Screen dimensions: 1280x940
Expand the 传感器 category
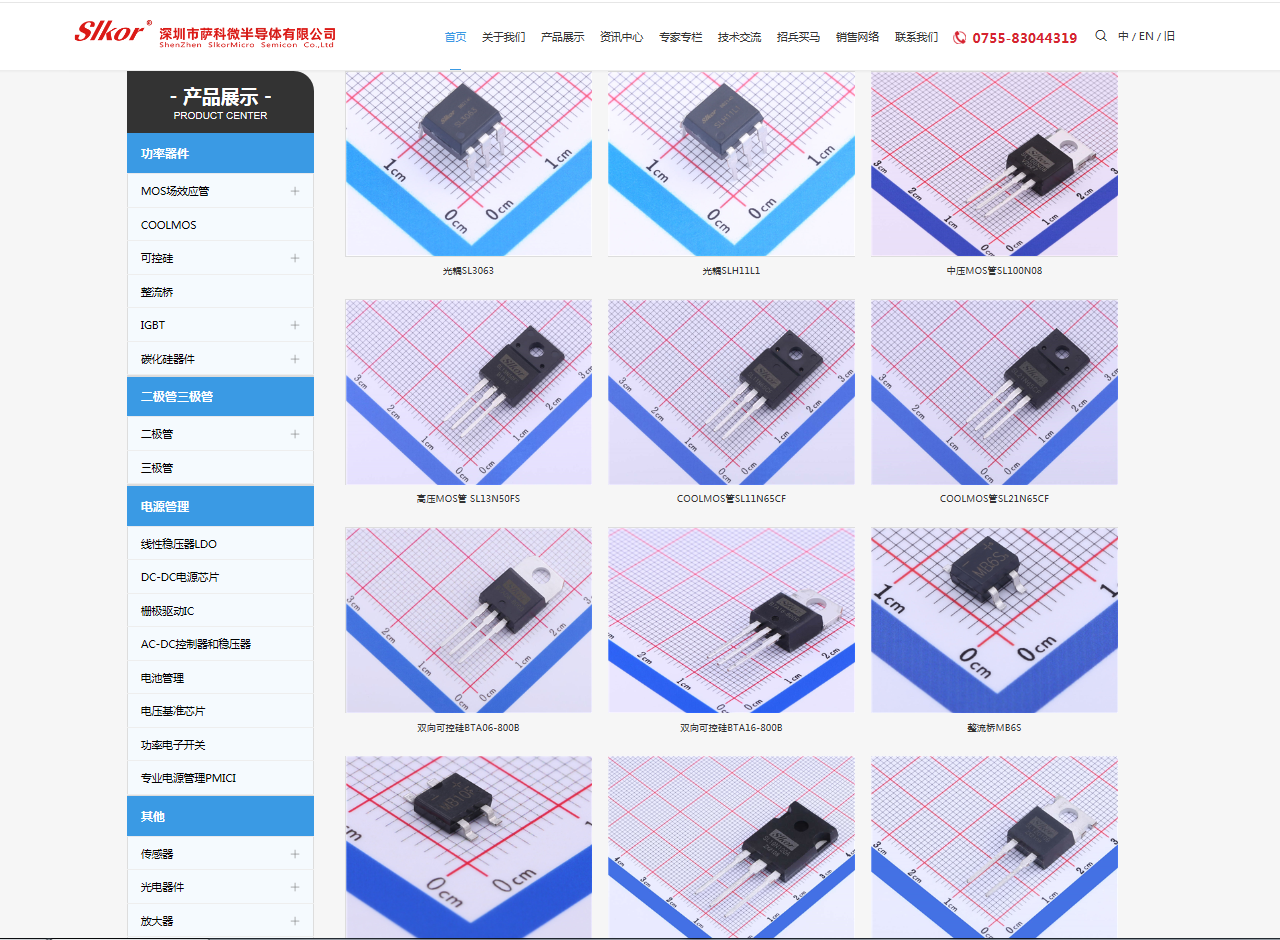point(295,854)
